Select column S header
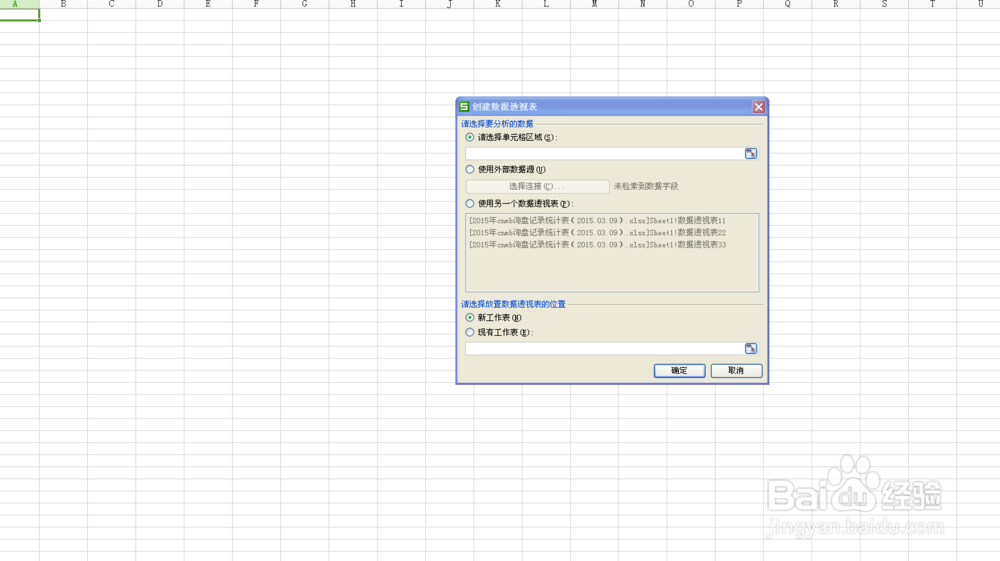 884,4
